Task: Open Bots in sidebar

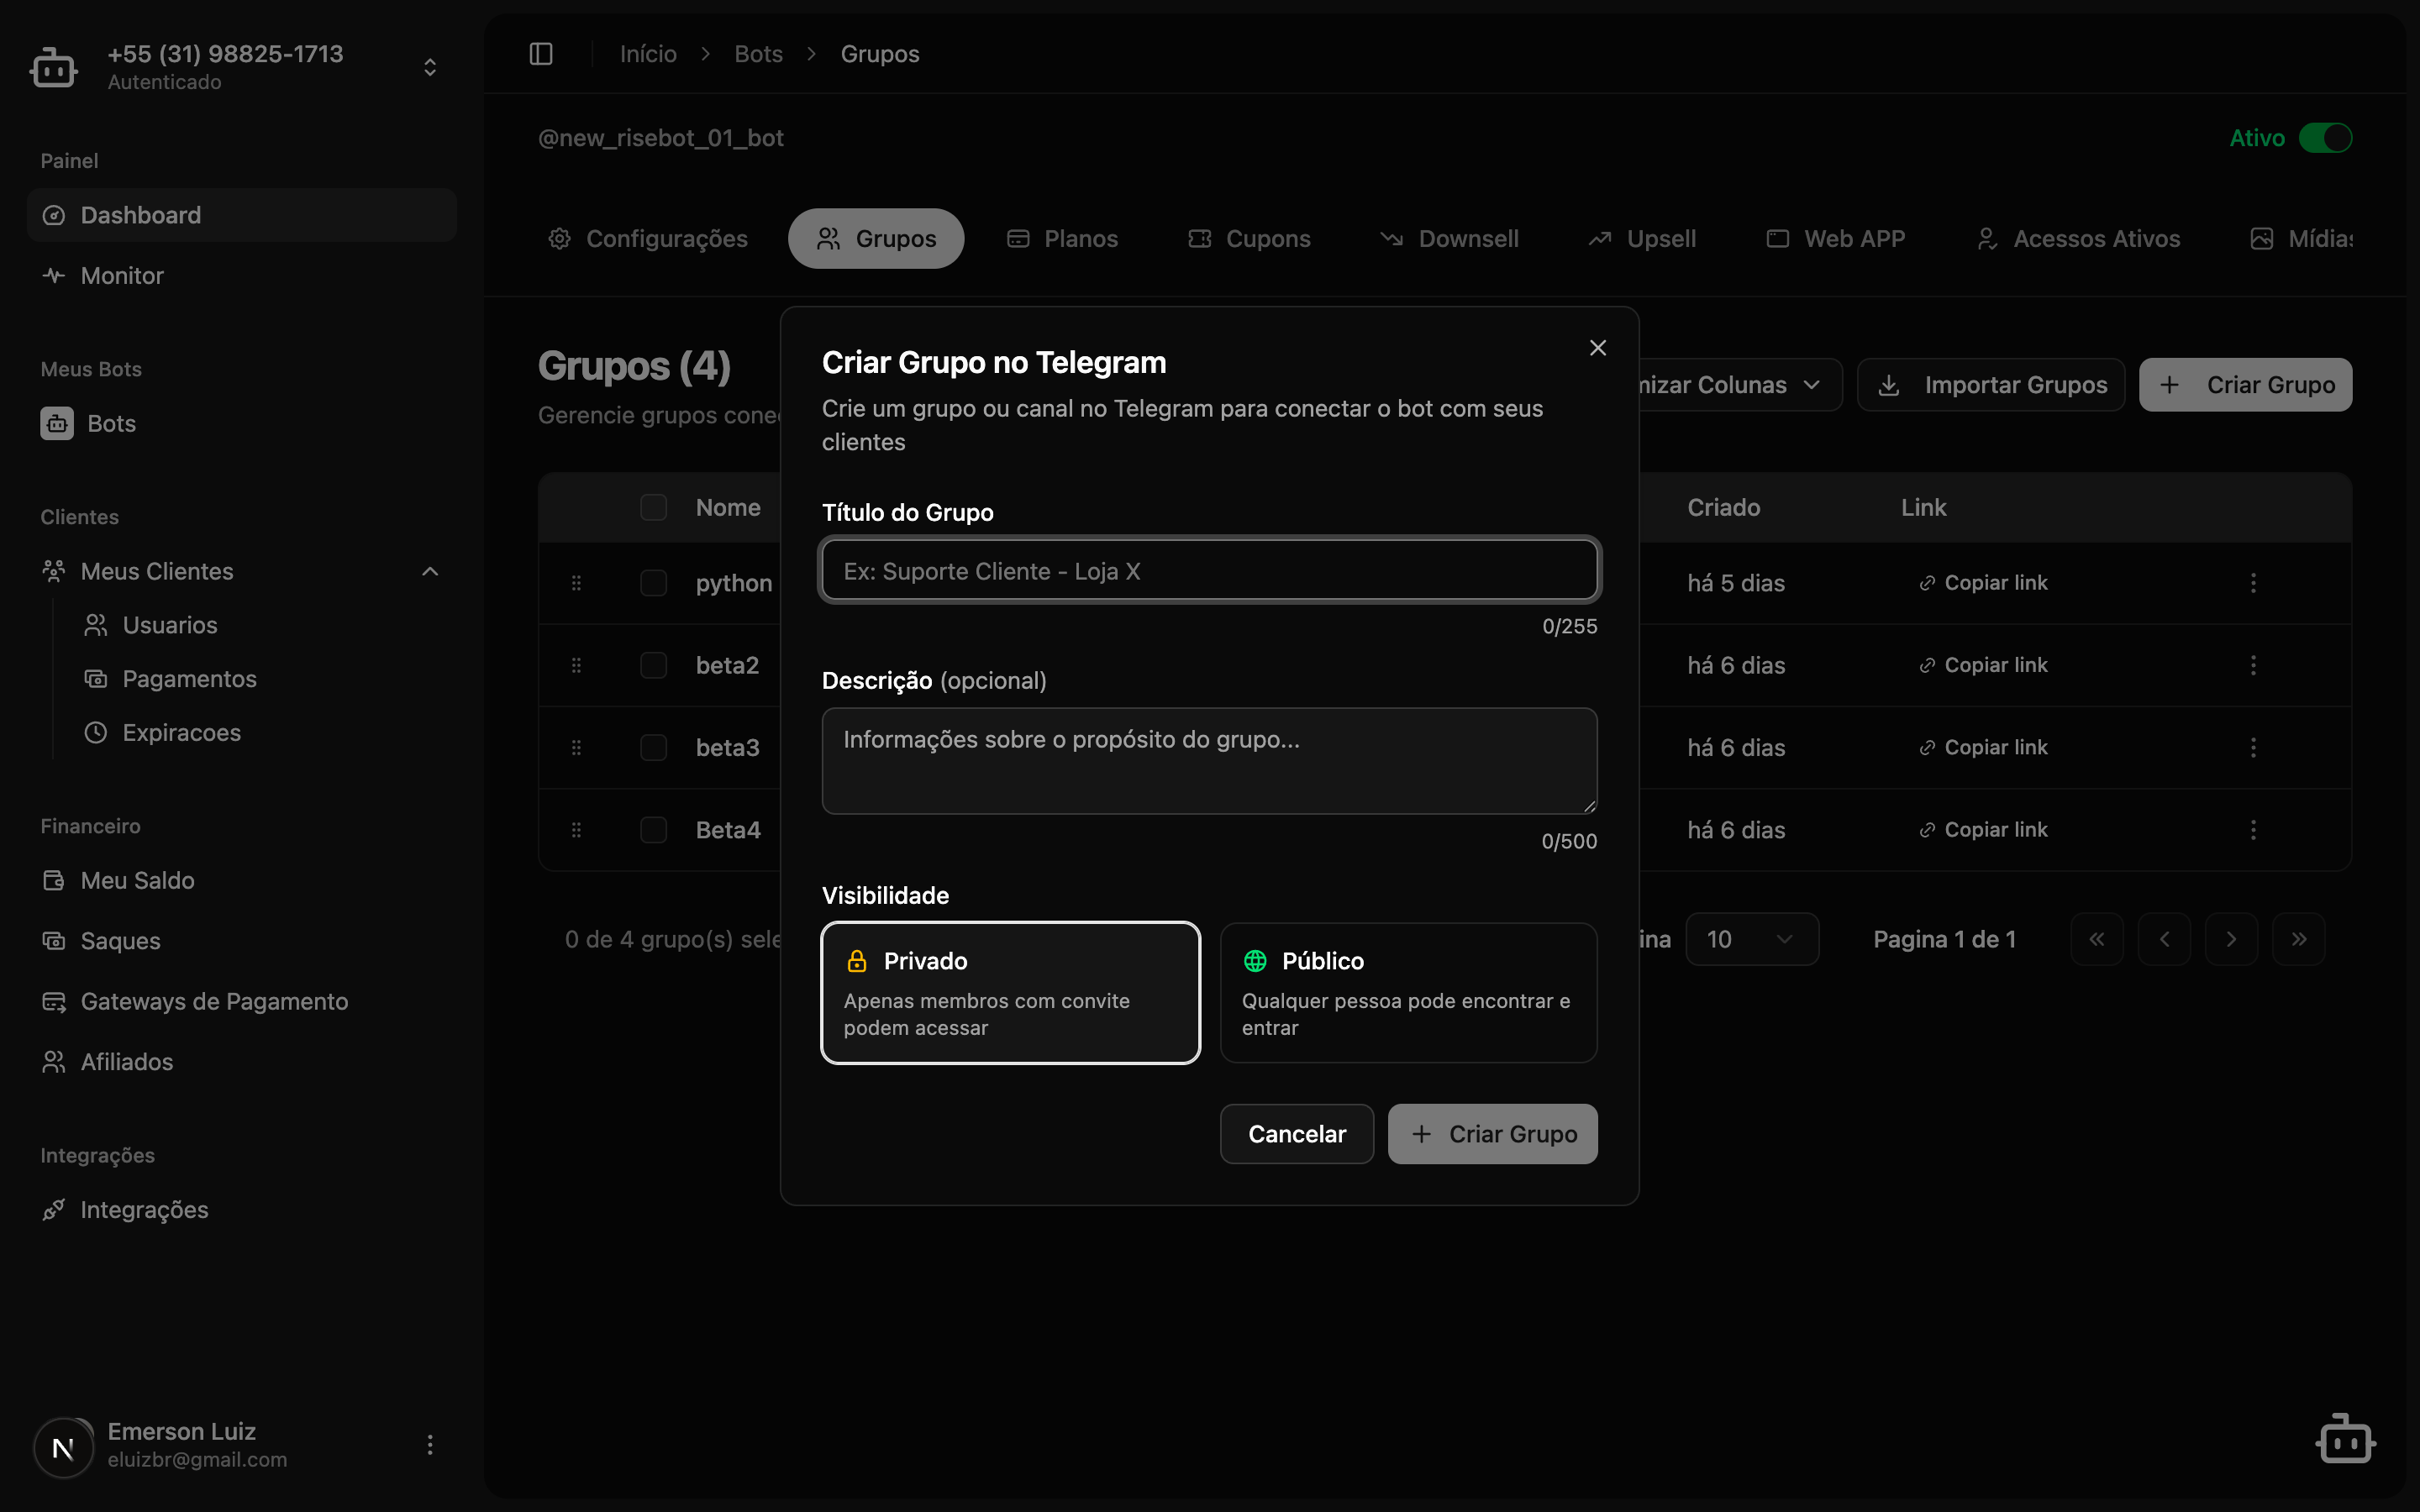Action: coord(242,424)
